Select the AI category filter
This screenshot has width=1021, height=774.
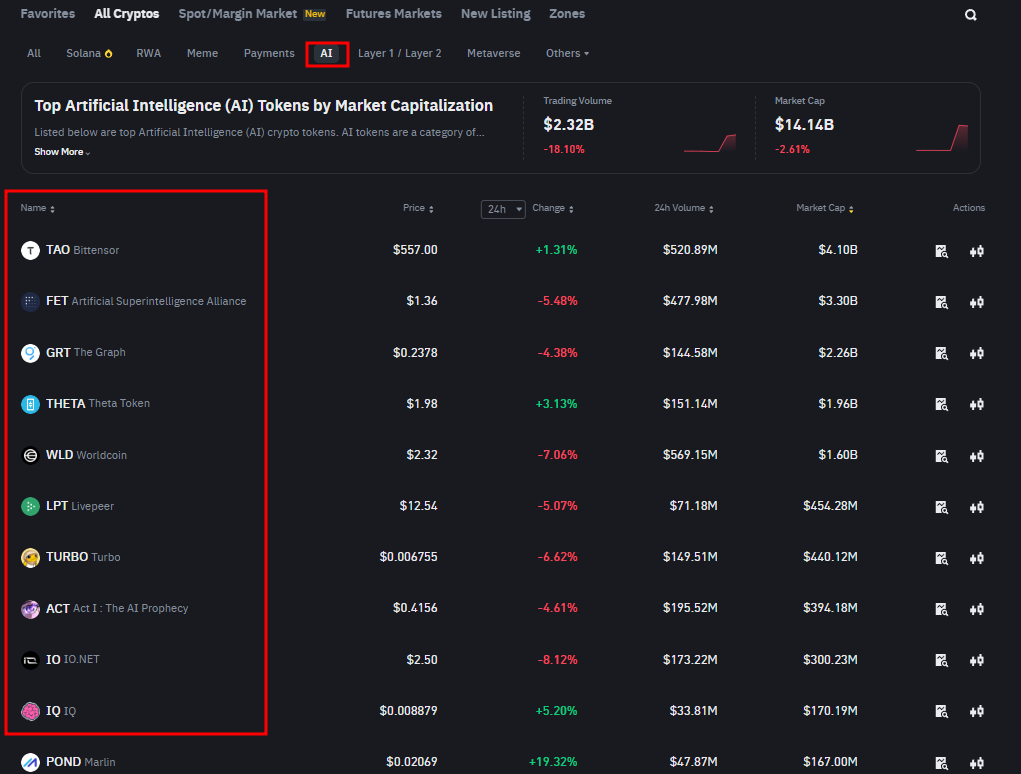(326, 53)
